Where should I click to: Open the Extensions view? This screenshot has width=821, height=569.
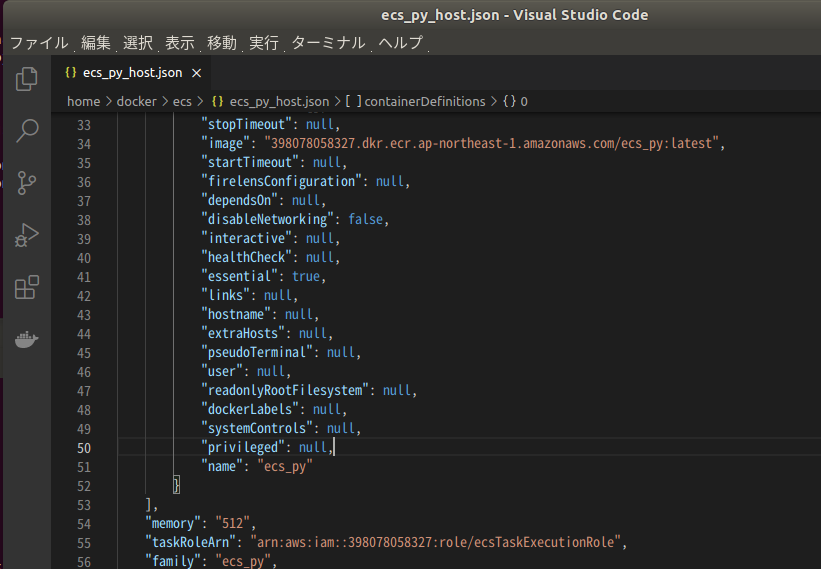(x=27, y=287)
